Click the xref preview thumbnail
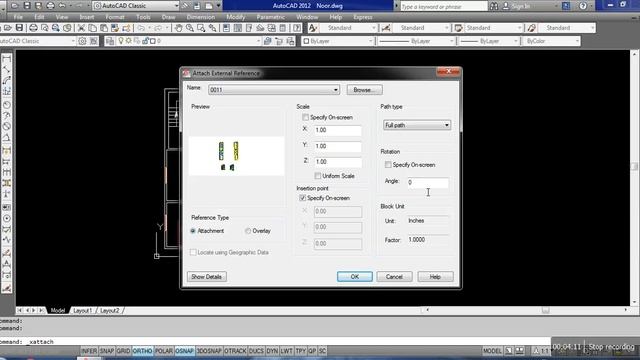640x360 pixels. [x=236, y=156]
